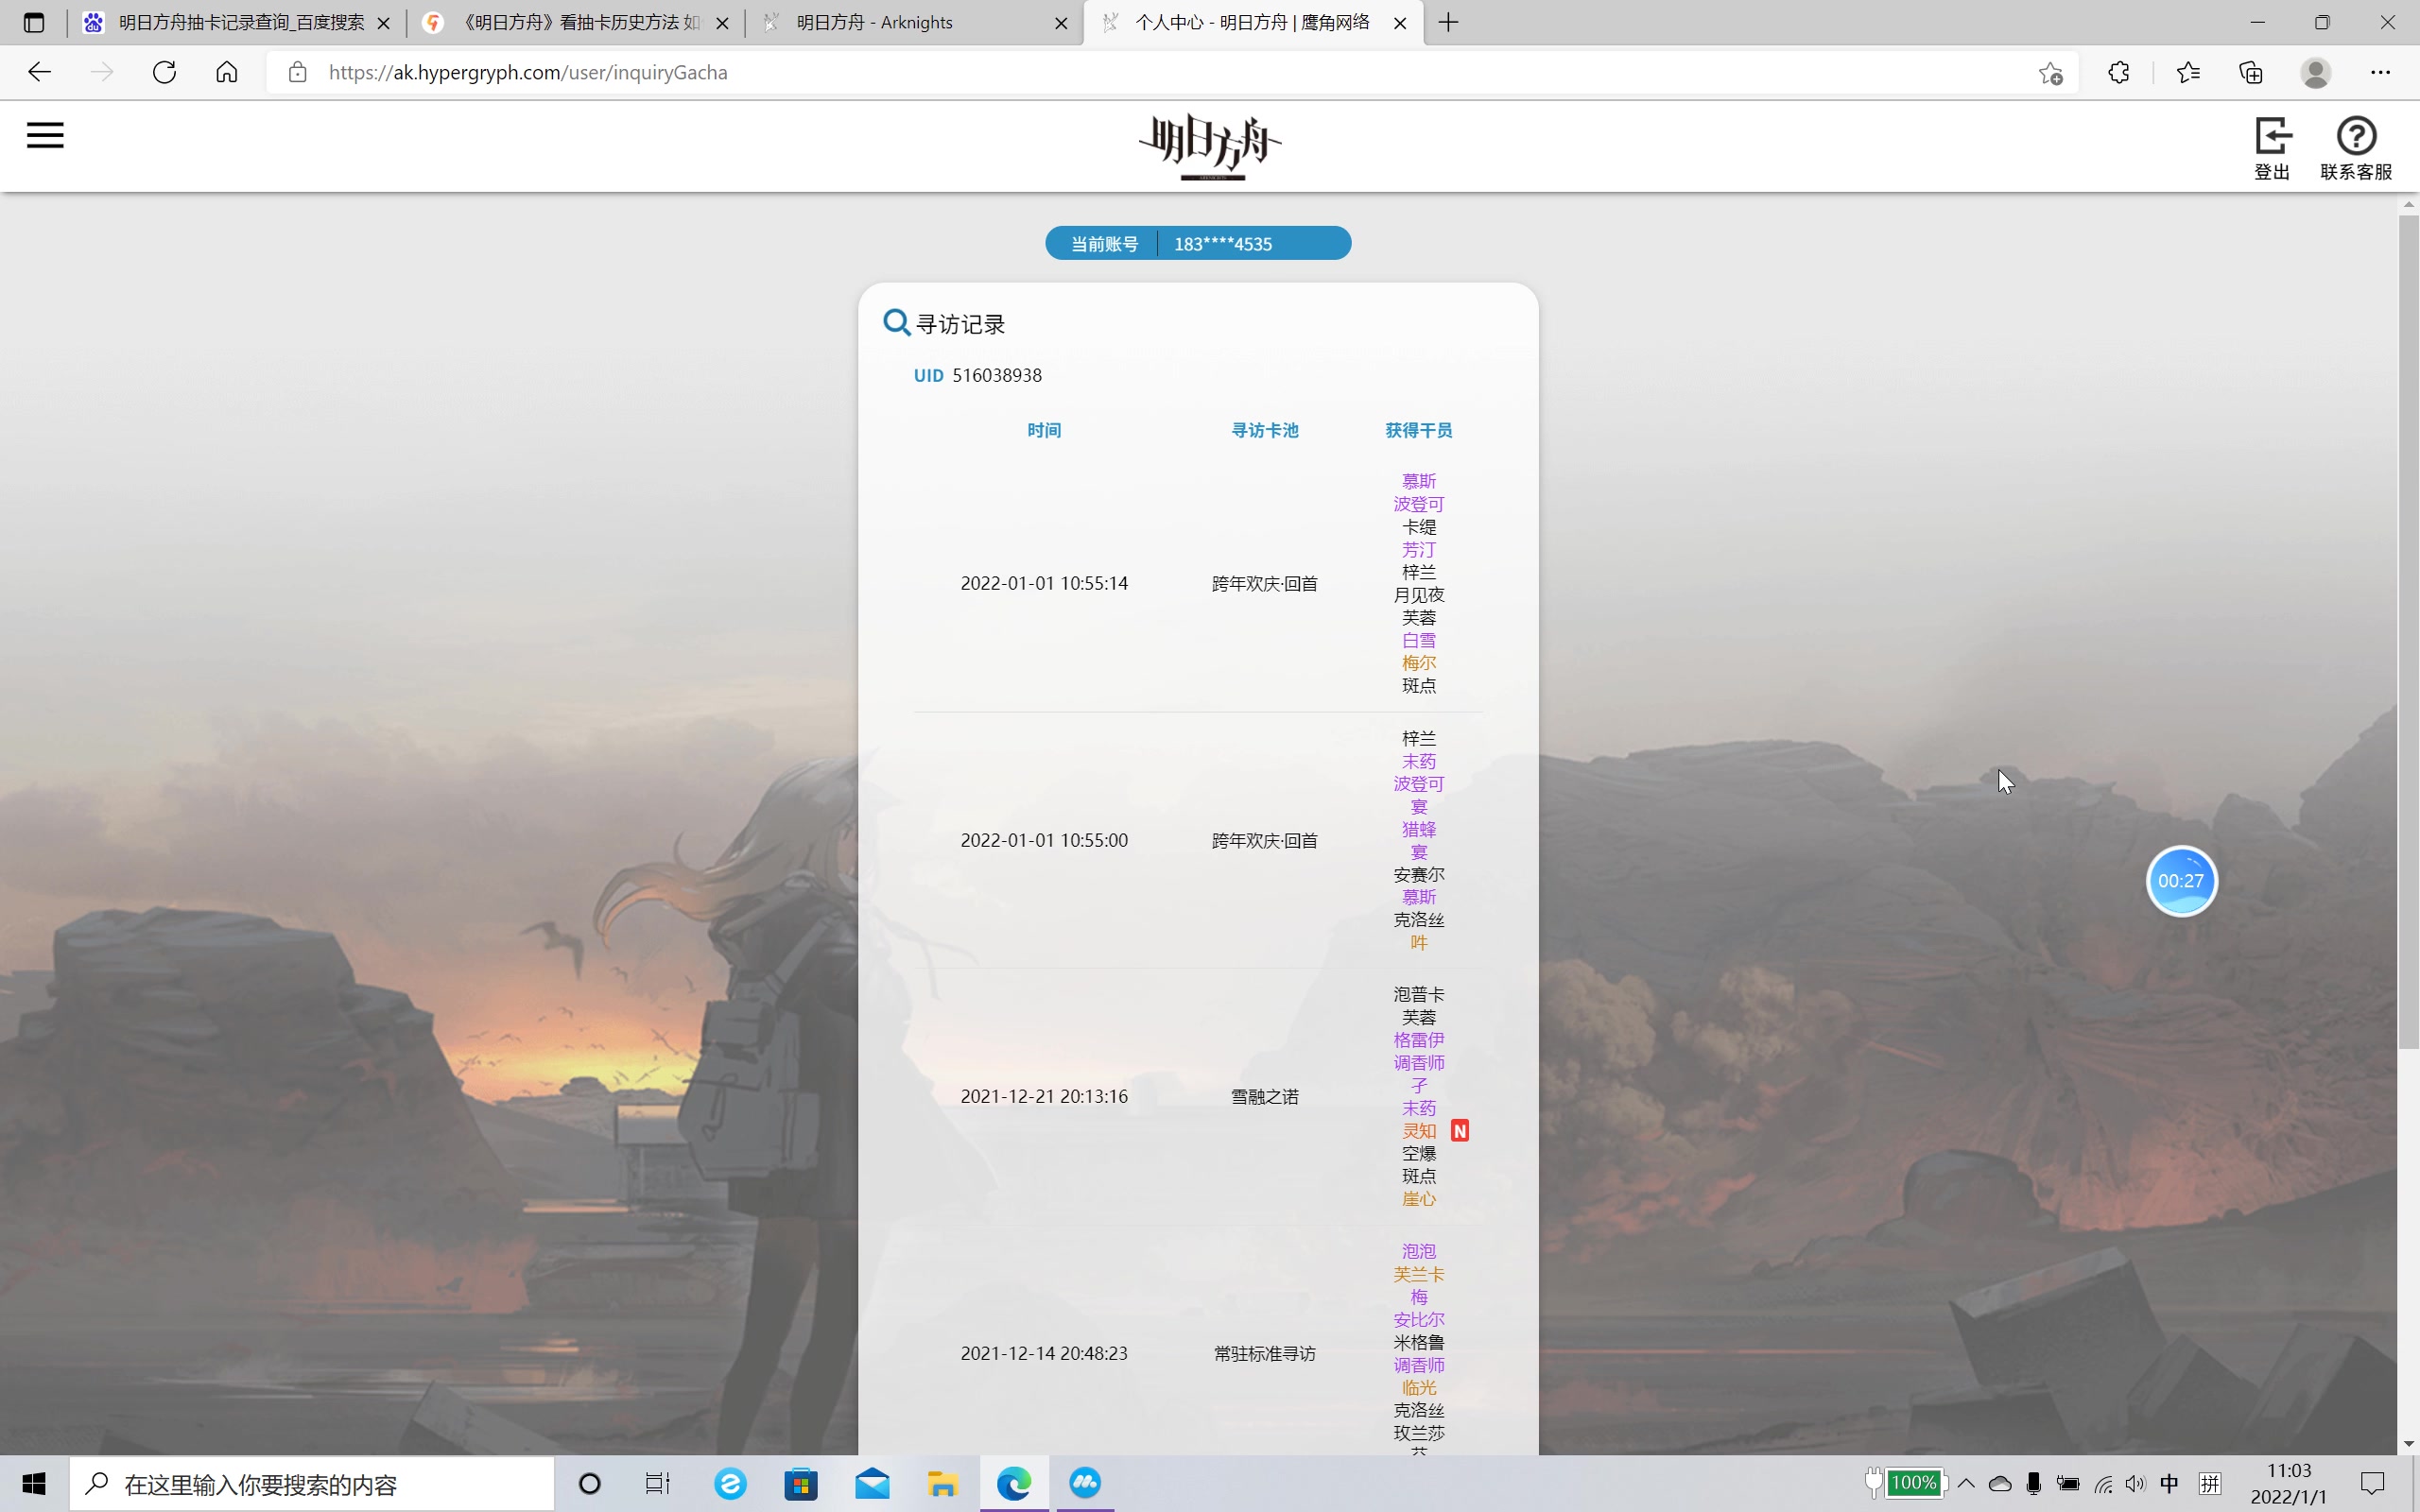Add this page to favorites star icon
Screen dimensions: 2420x1512
[x=2050, y=72]
